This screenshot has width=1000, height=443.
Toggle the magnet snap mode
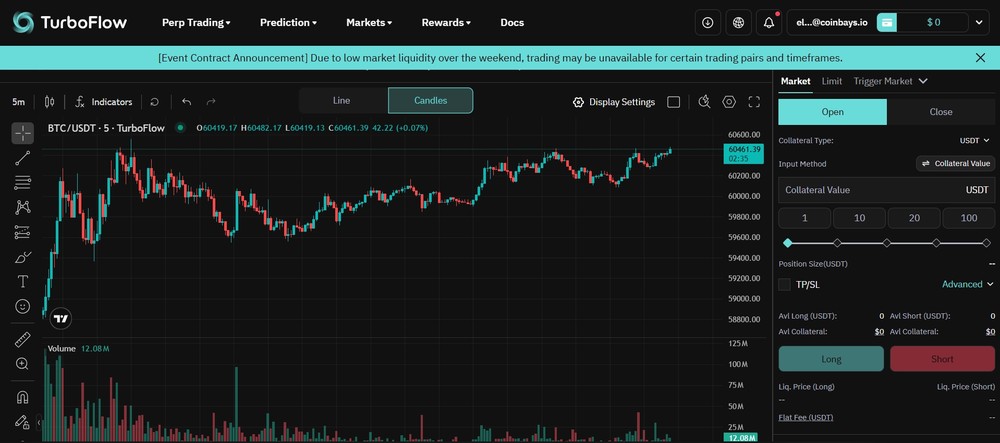[22, 397]
